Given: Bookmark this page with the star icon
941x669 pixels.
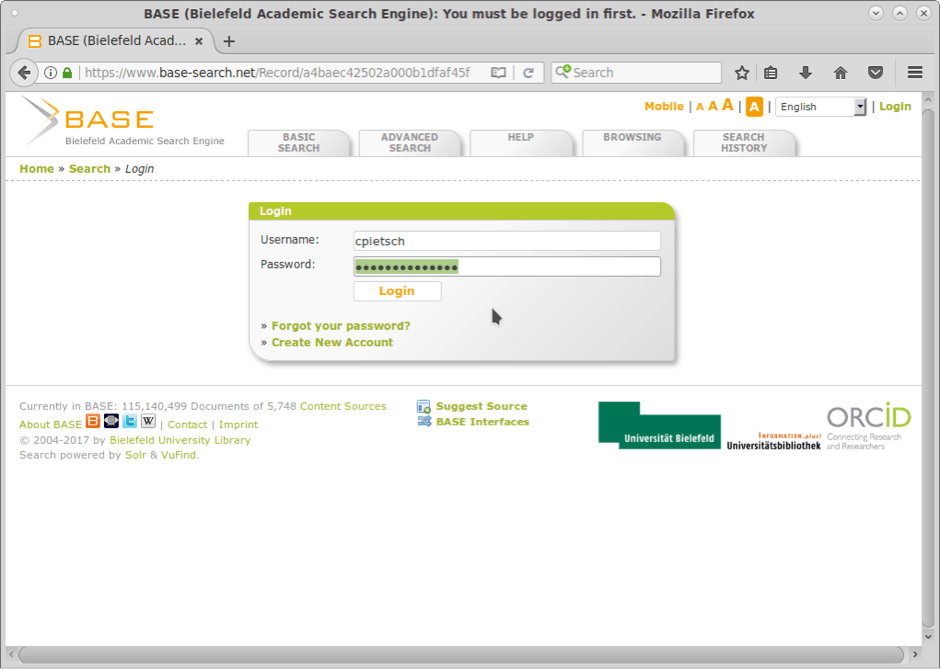Looking at the screenshot, I should (741, 72).
